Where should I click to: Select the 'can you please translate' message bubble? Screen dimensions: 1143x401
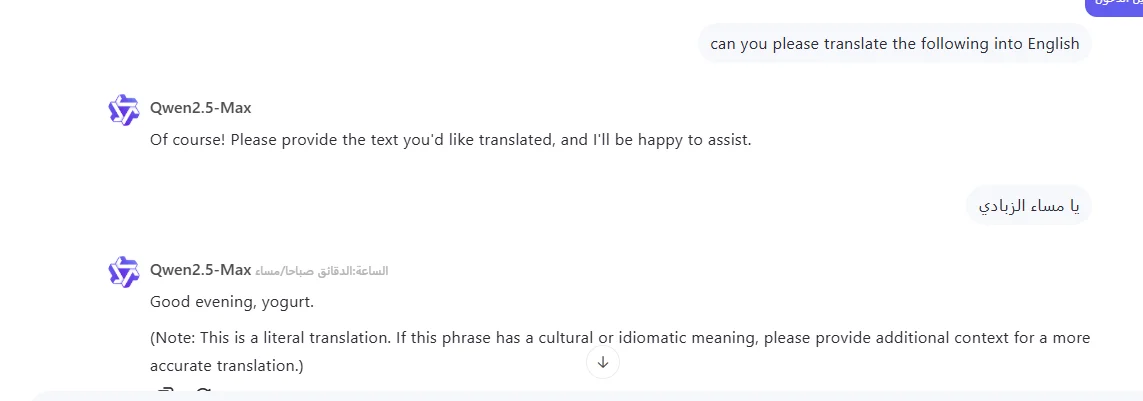click(894, 43)
